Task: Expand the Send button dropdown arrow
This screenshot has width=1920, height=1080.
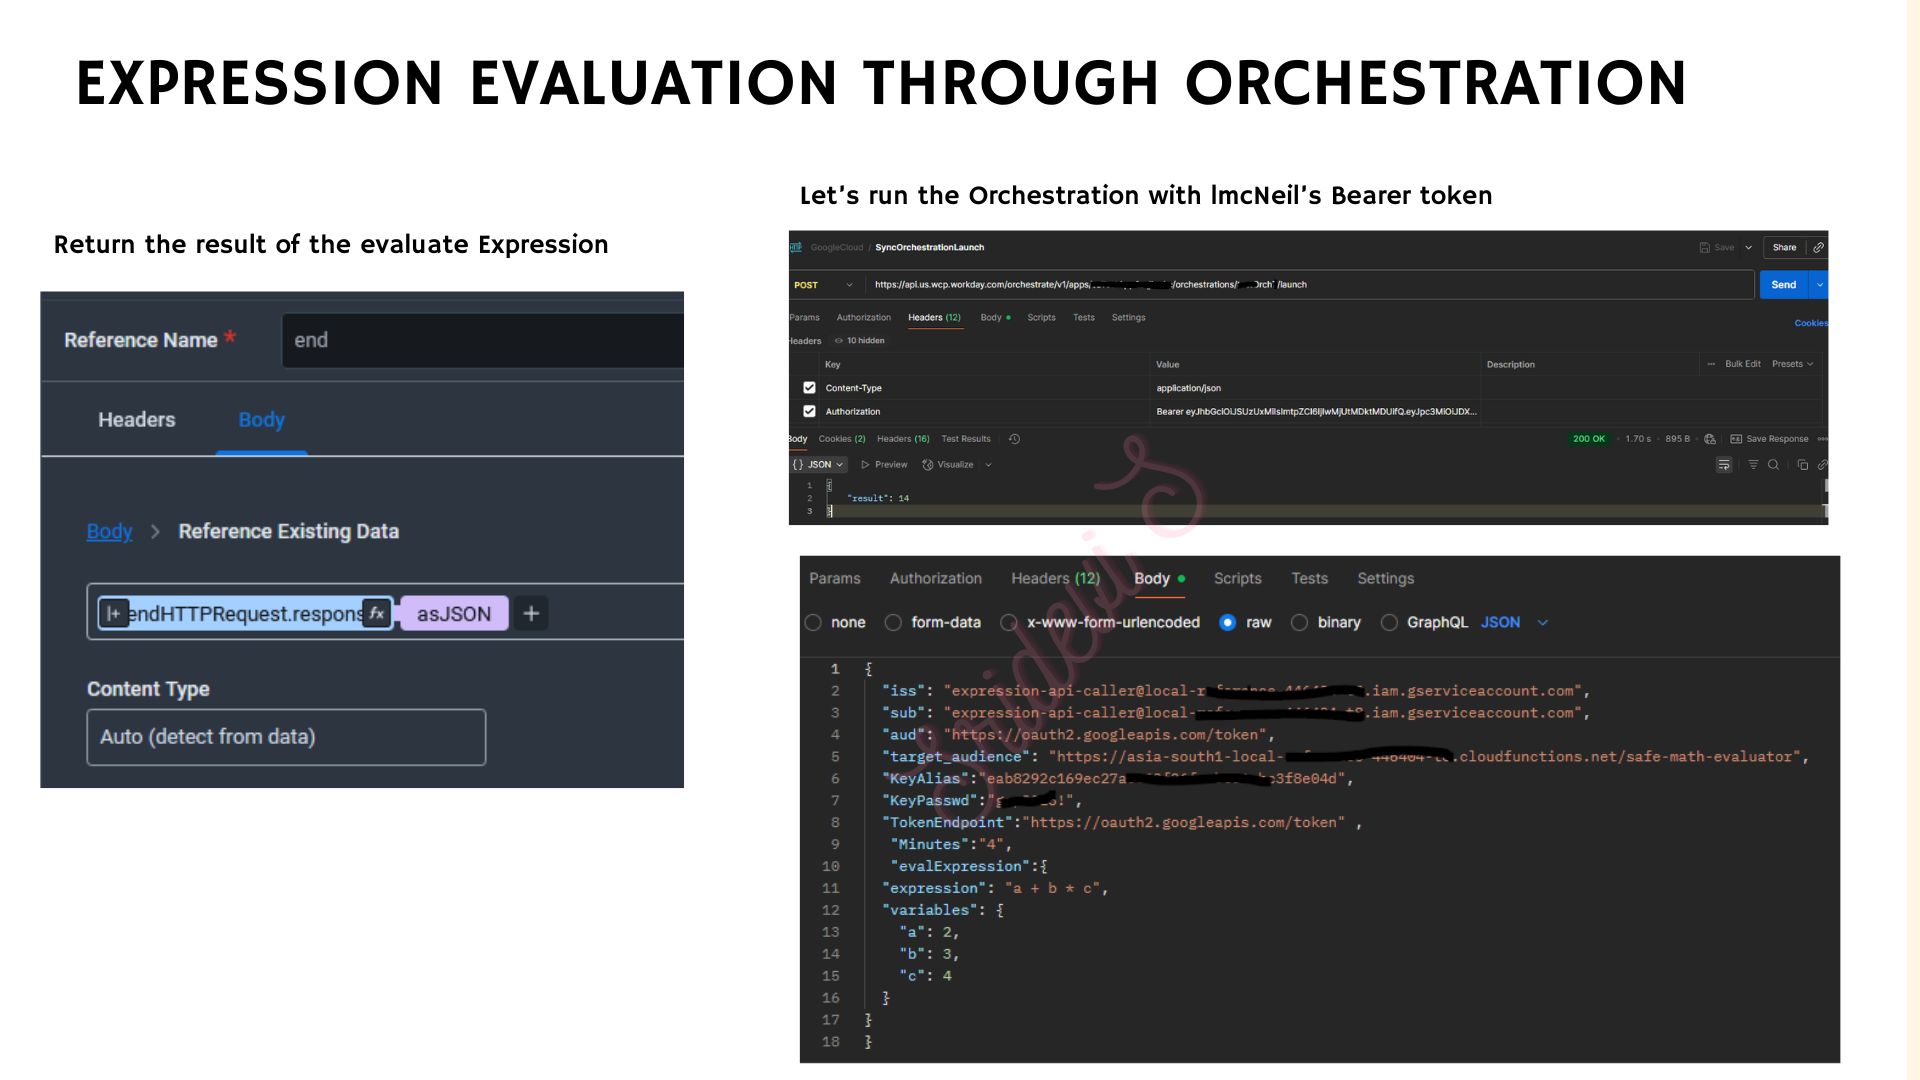Action: pos(1819,285)
